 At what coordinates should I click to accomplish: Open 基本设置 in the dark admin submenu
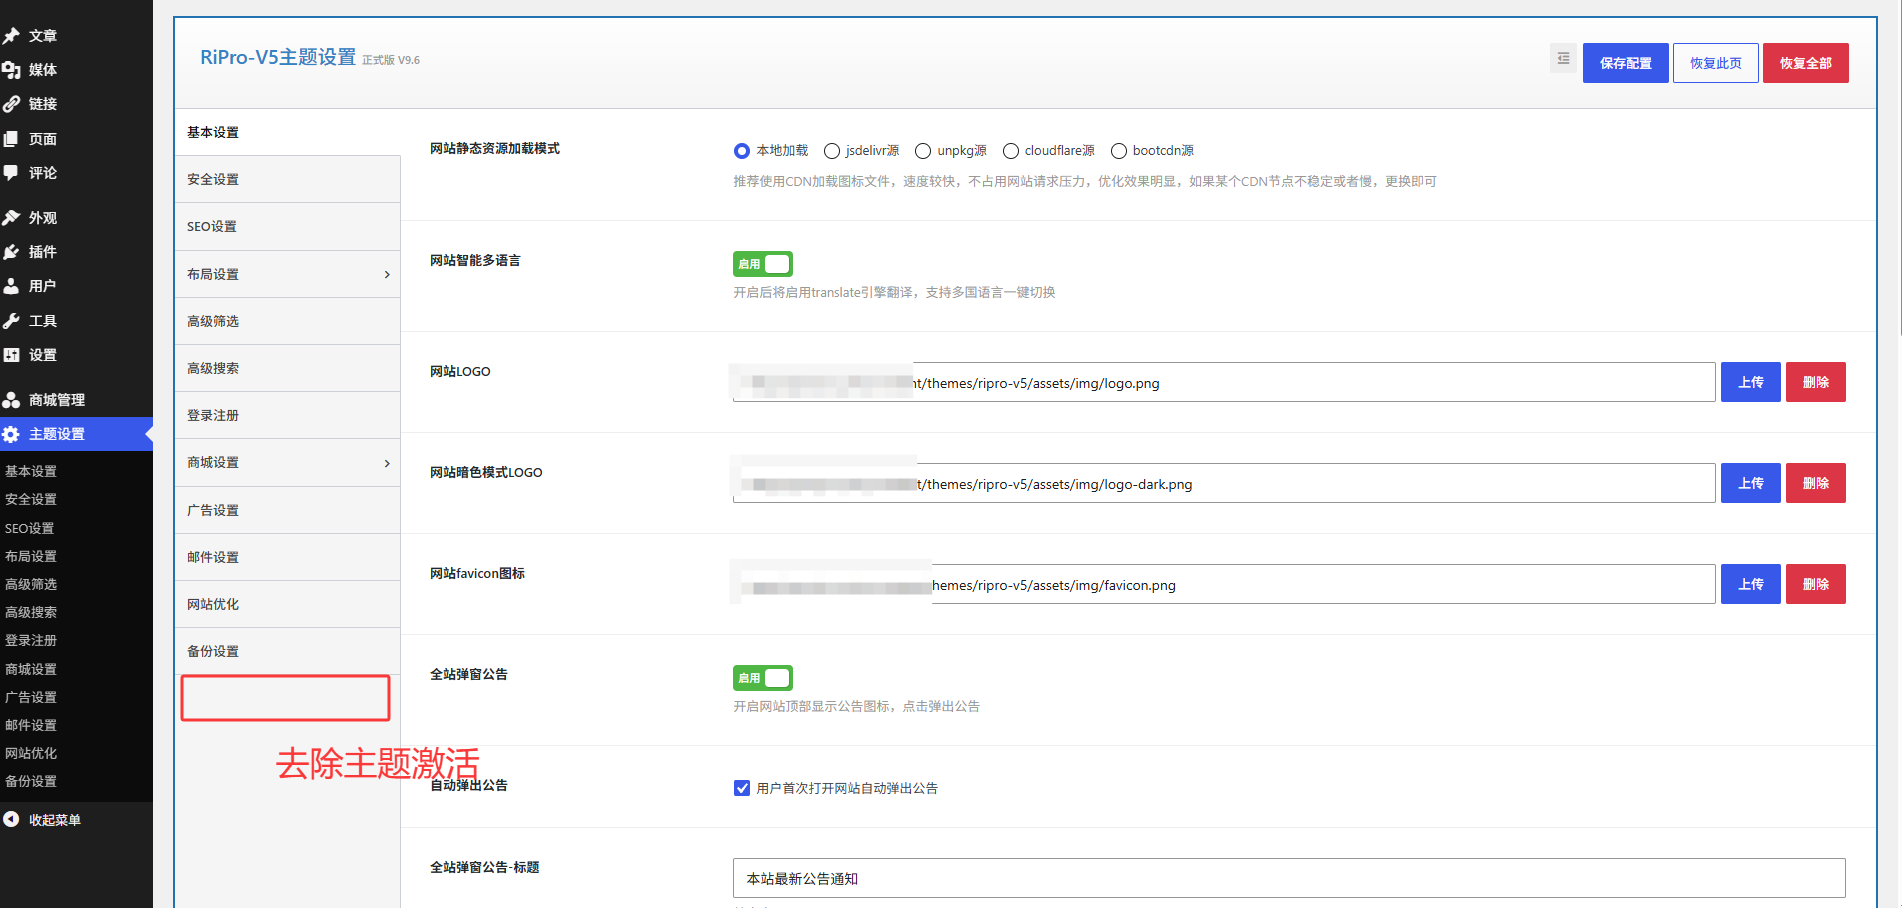(31, 471)
